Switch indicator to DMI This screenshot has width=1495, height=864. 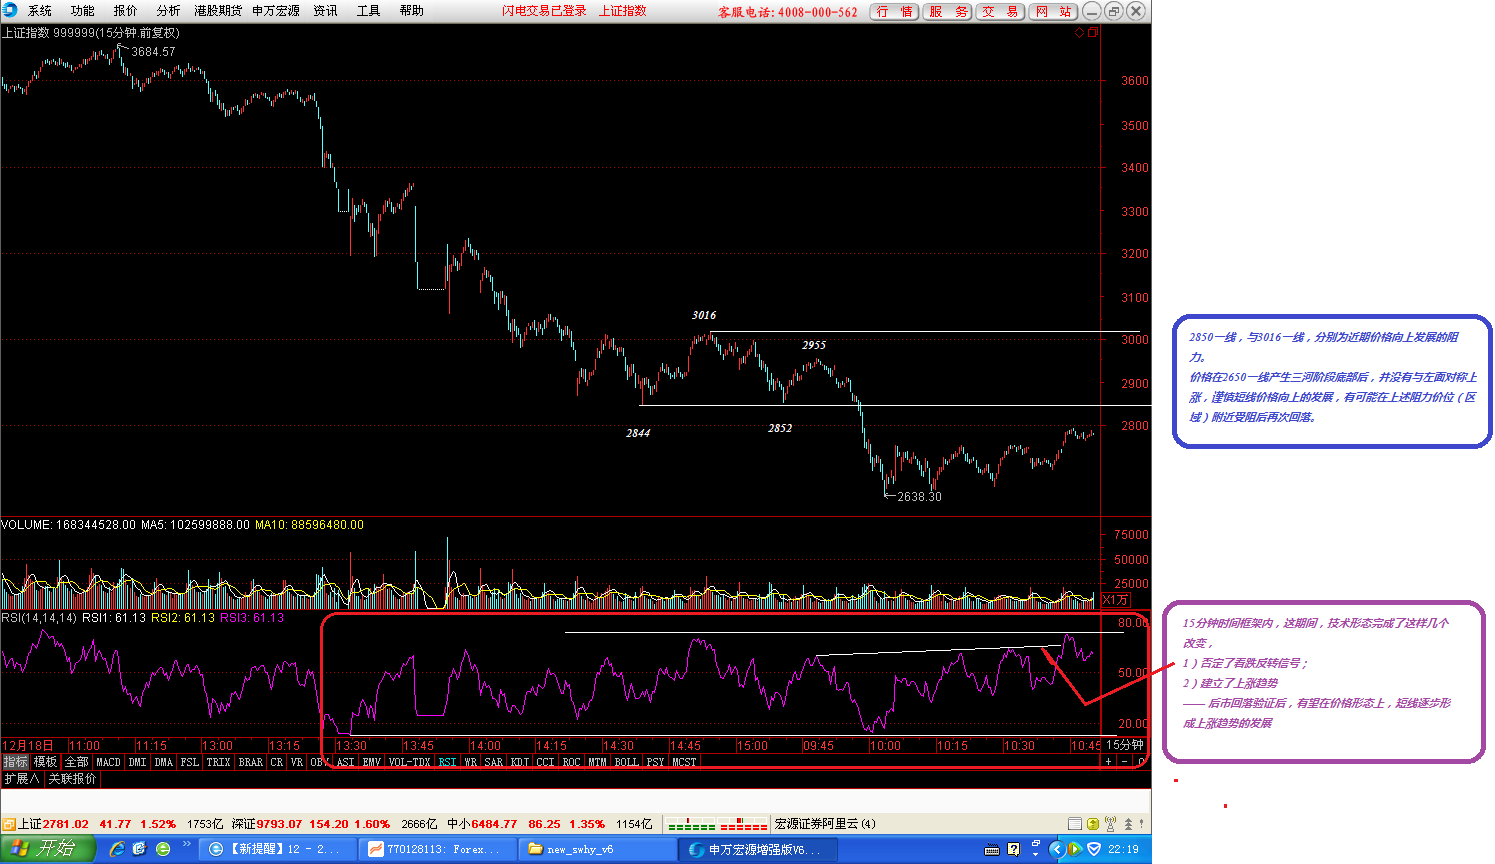tap(138, 762)
